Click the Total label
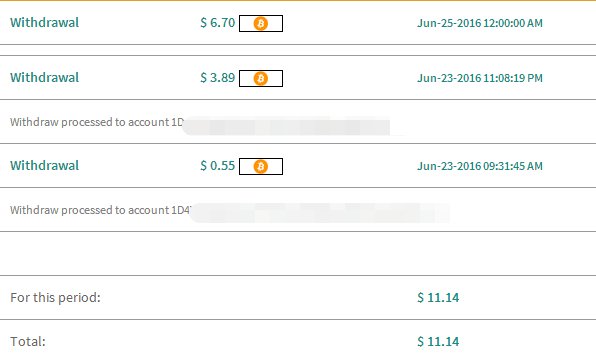596x363 pixels. [28, 342]
